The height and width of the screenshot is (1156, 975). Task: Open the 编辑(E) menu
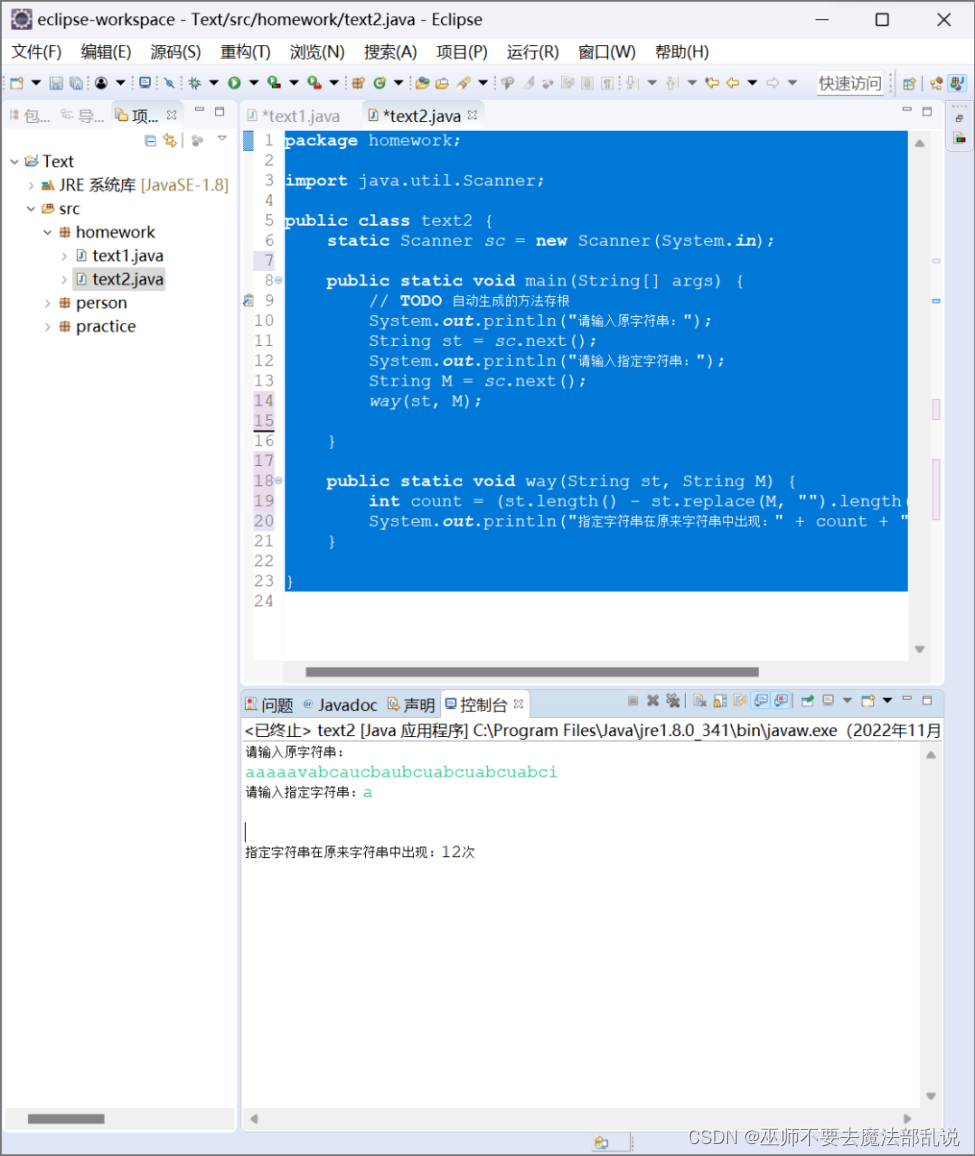click(x=105, y=52)
